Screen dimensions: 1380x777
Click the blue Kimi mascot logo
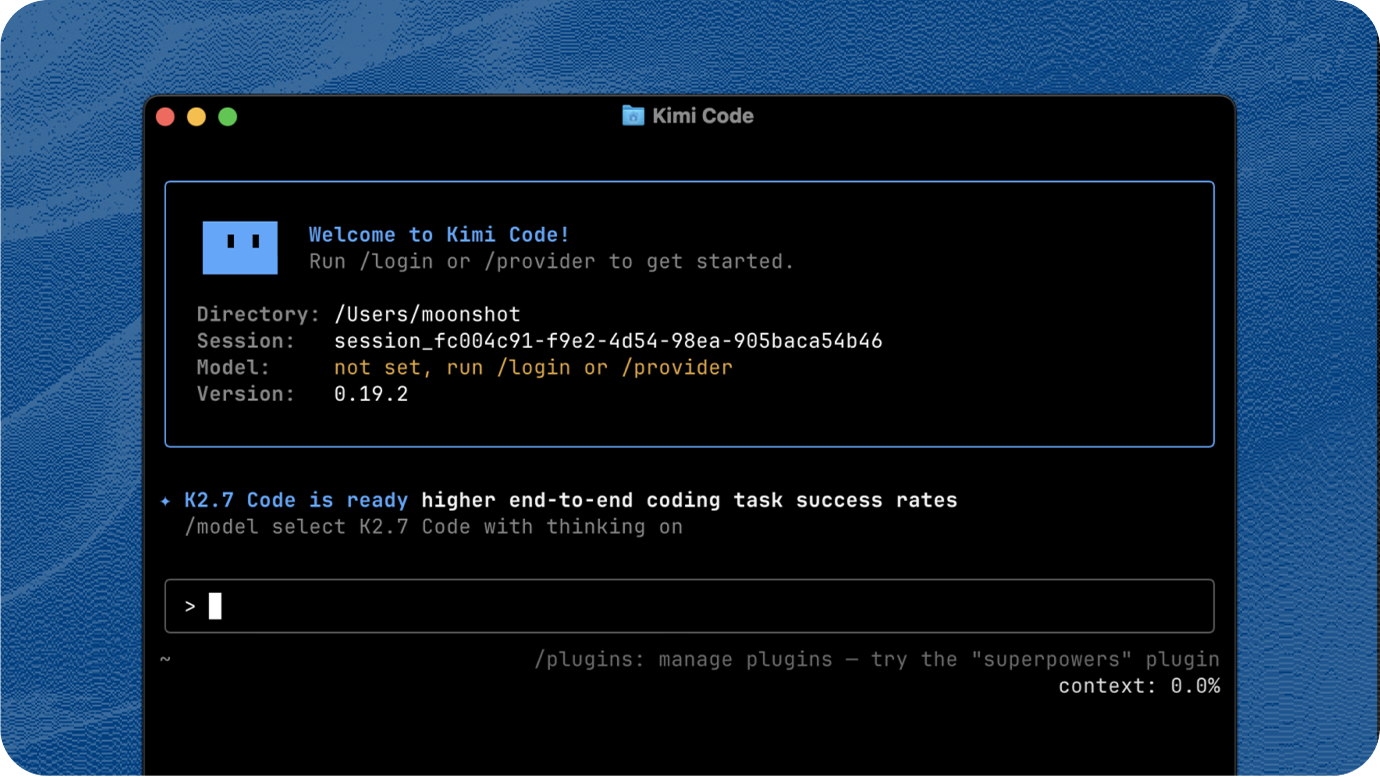tap(240, 247)
